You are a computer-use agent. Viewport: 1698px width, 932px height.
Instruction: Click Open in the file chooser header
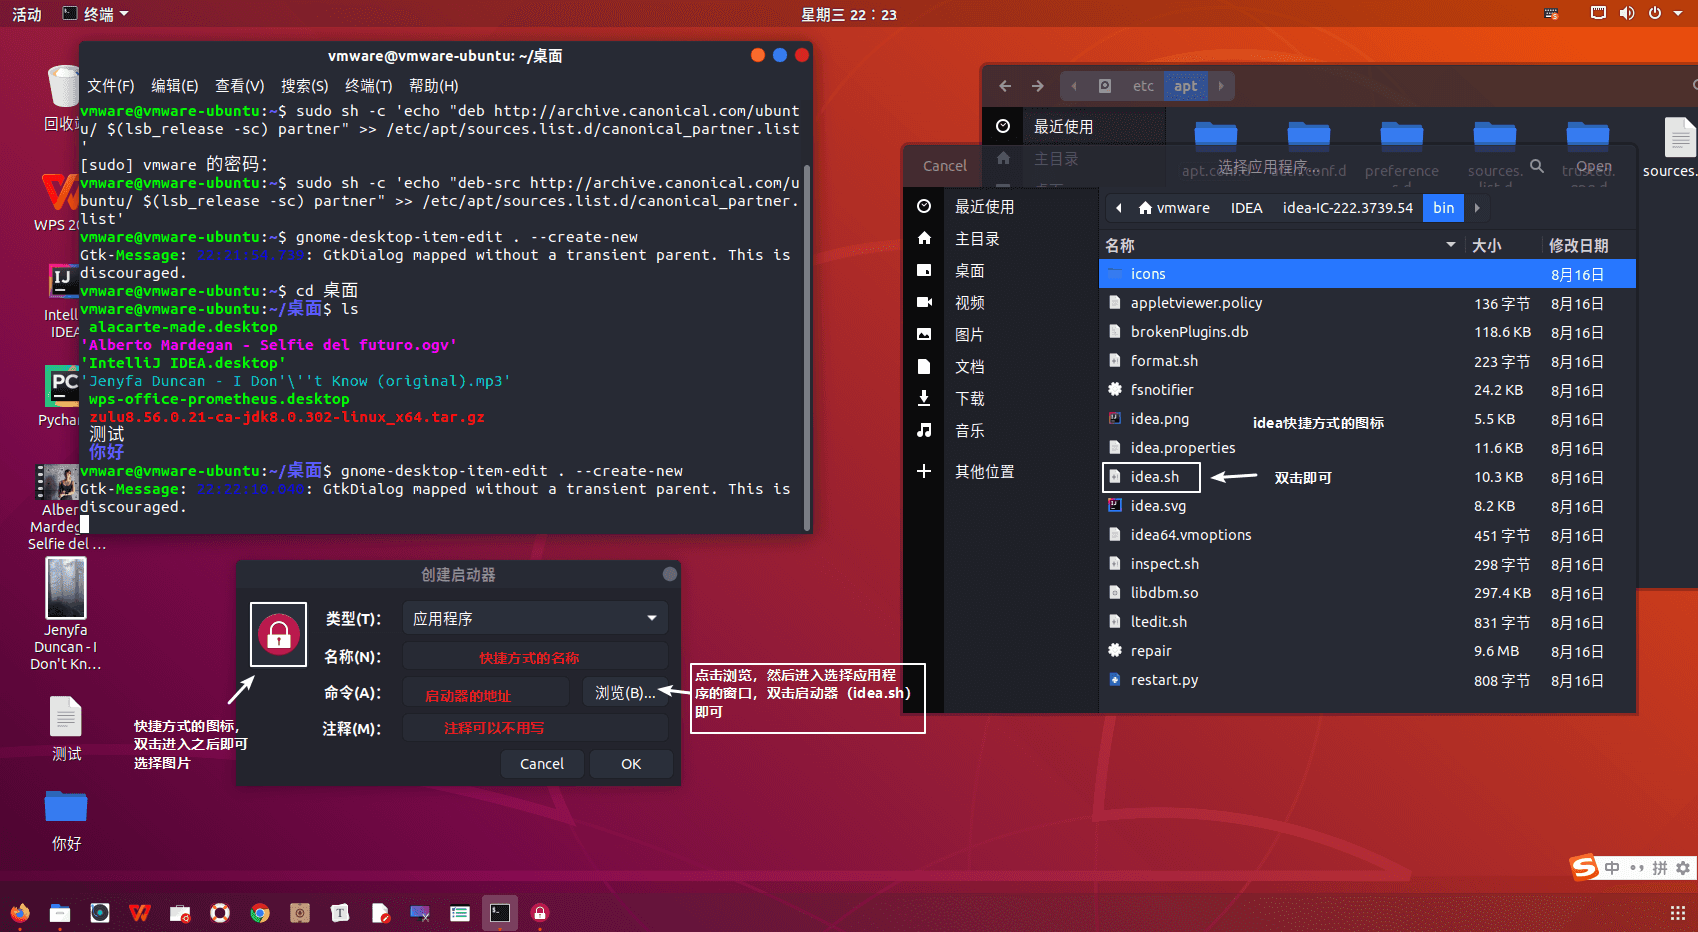[x=1594, y=166]
